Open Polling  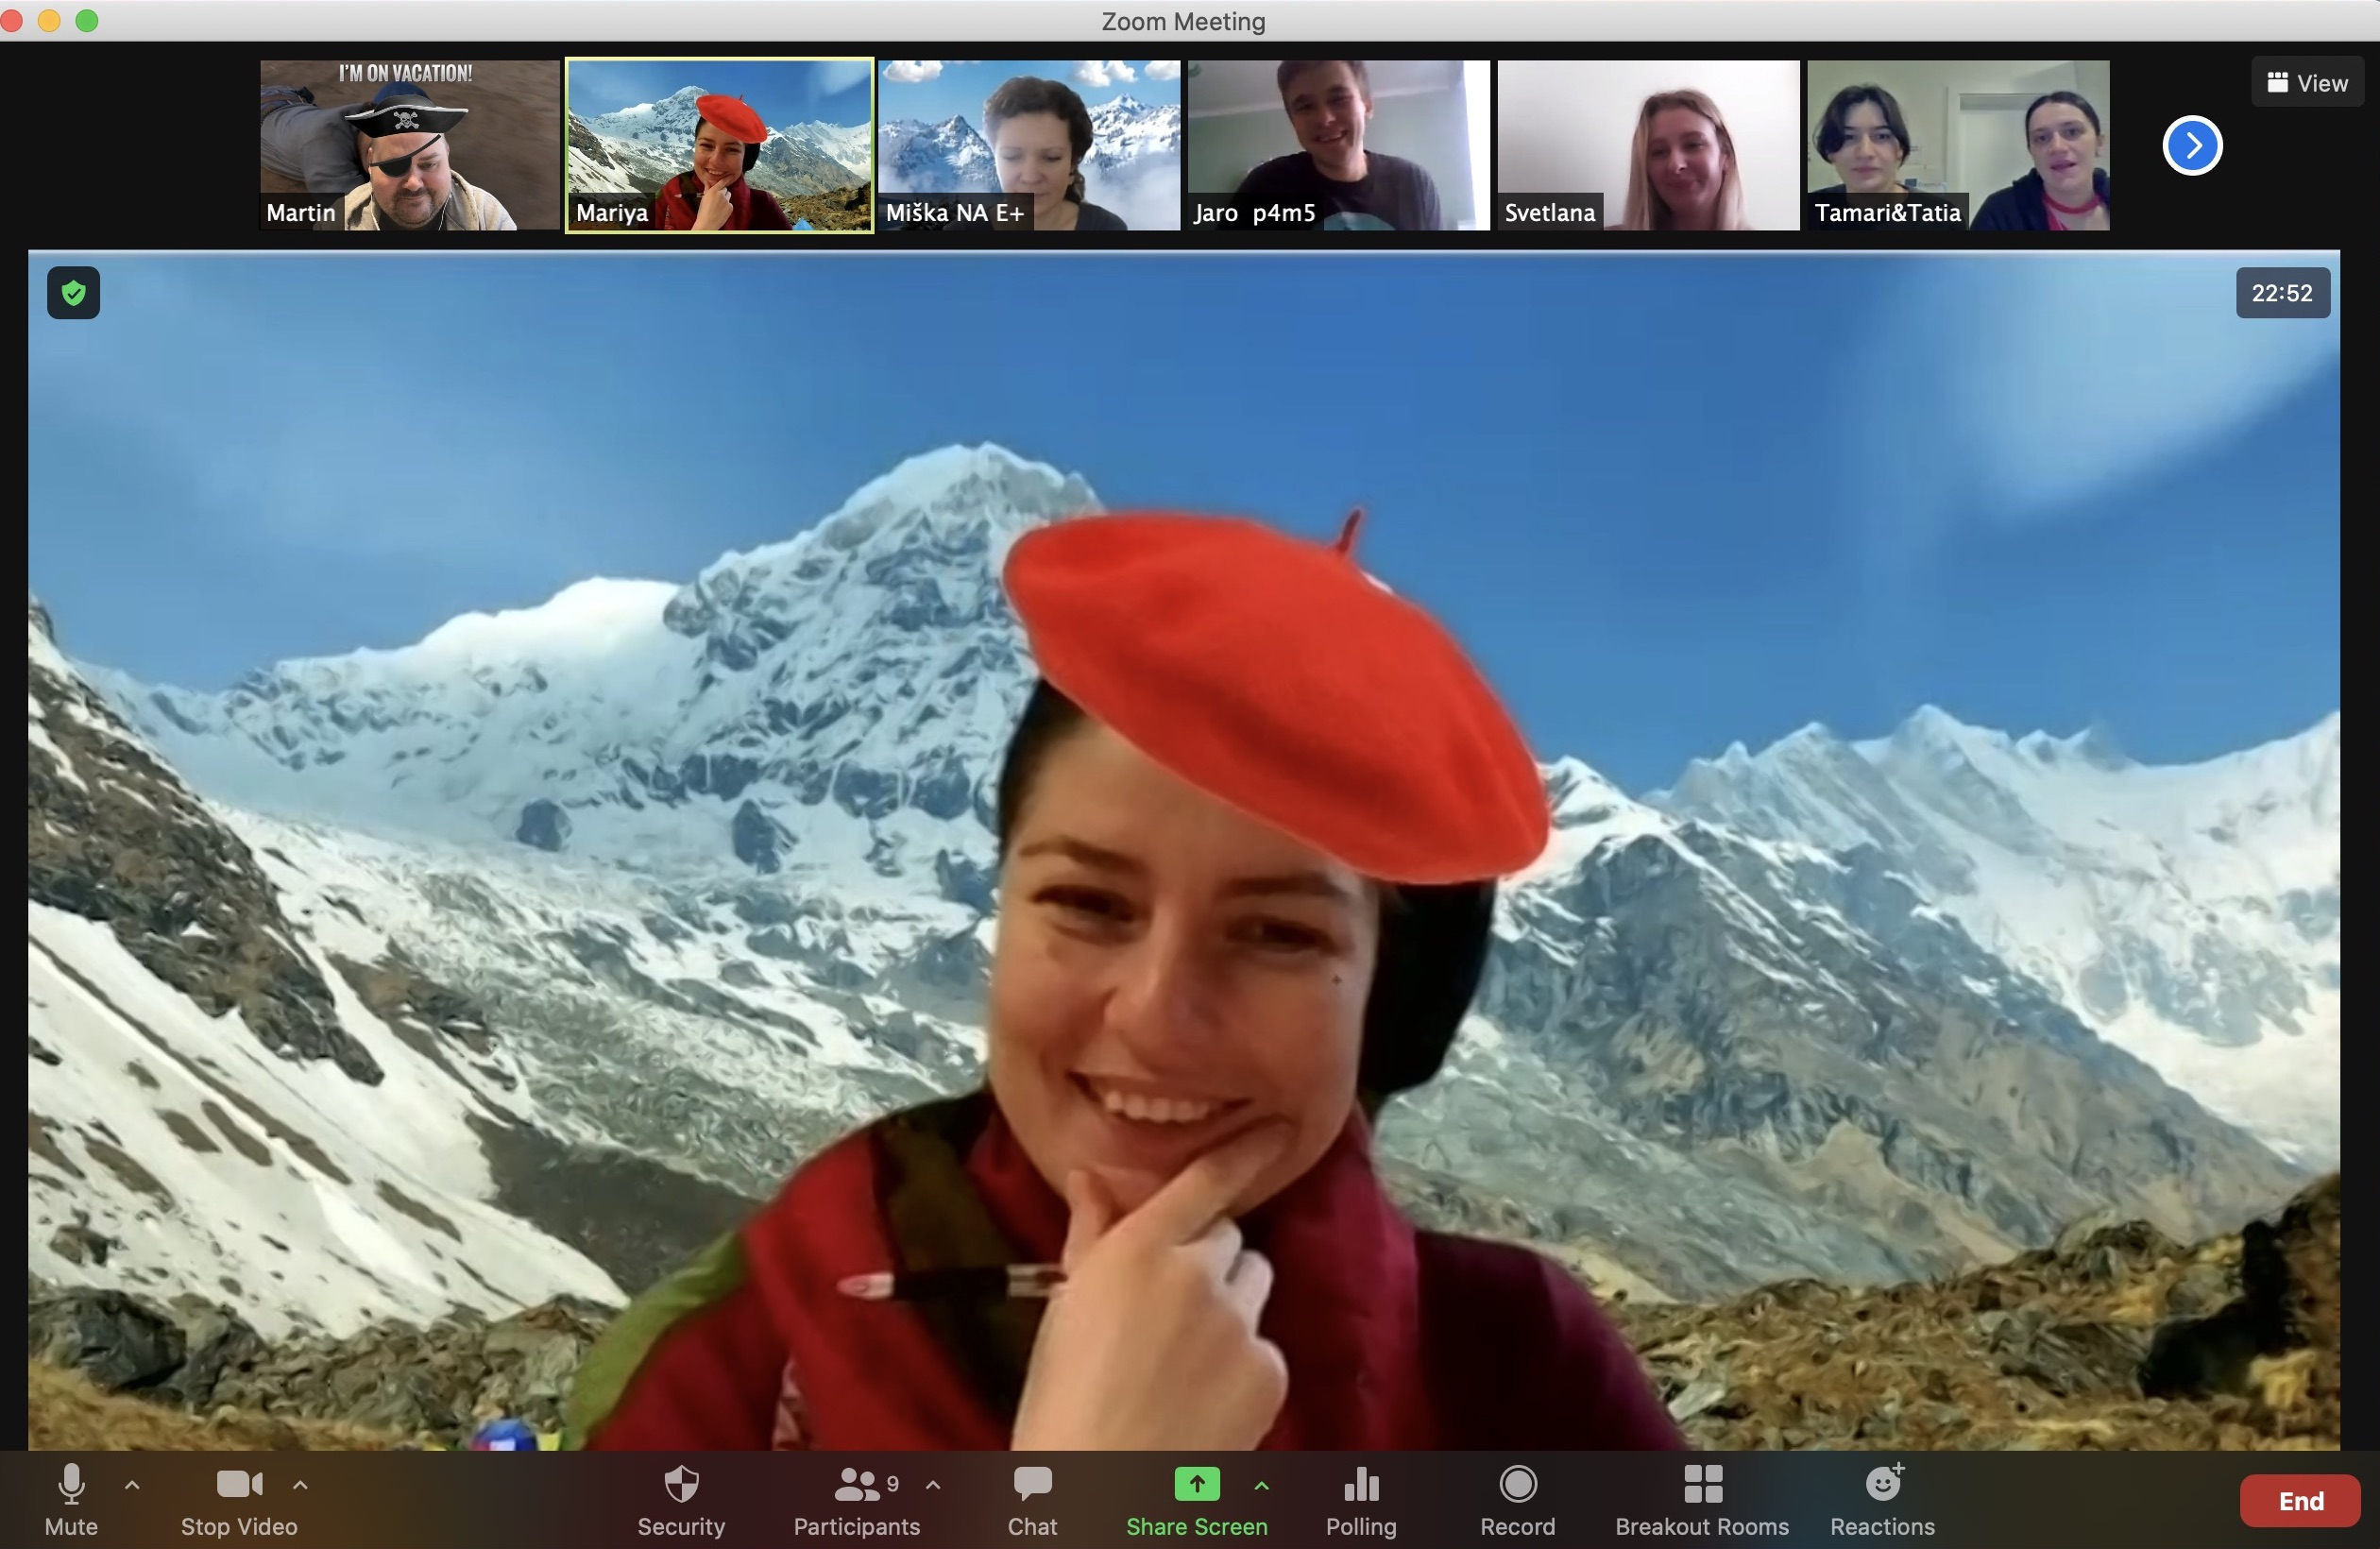point(1361,1499)
